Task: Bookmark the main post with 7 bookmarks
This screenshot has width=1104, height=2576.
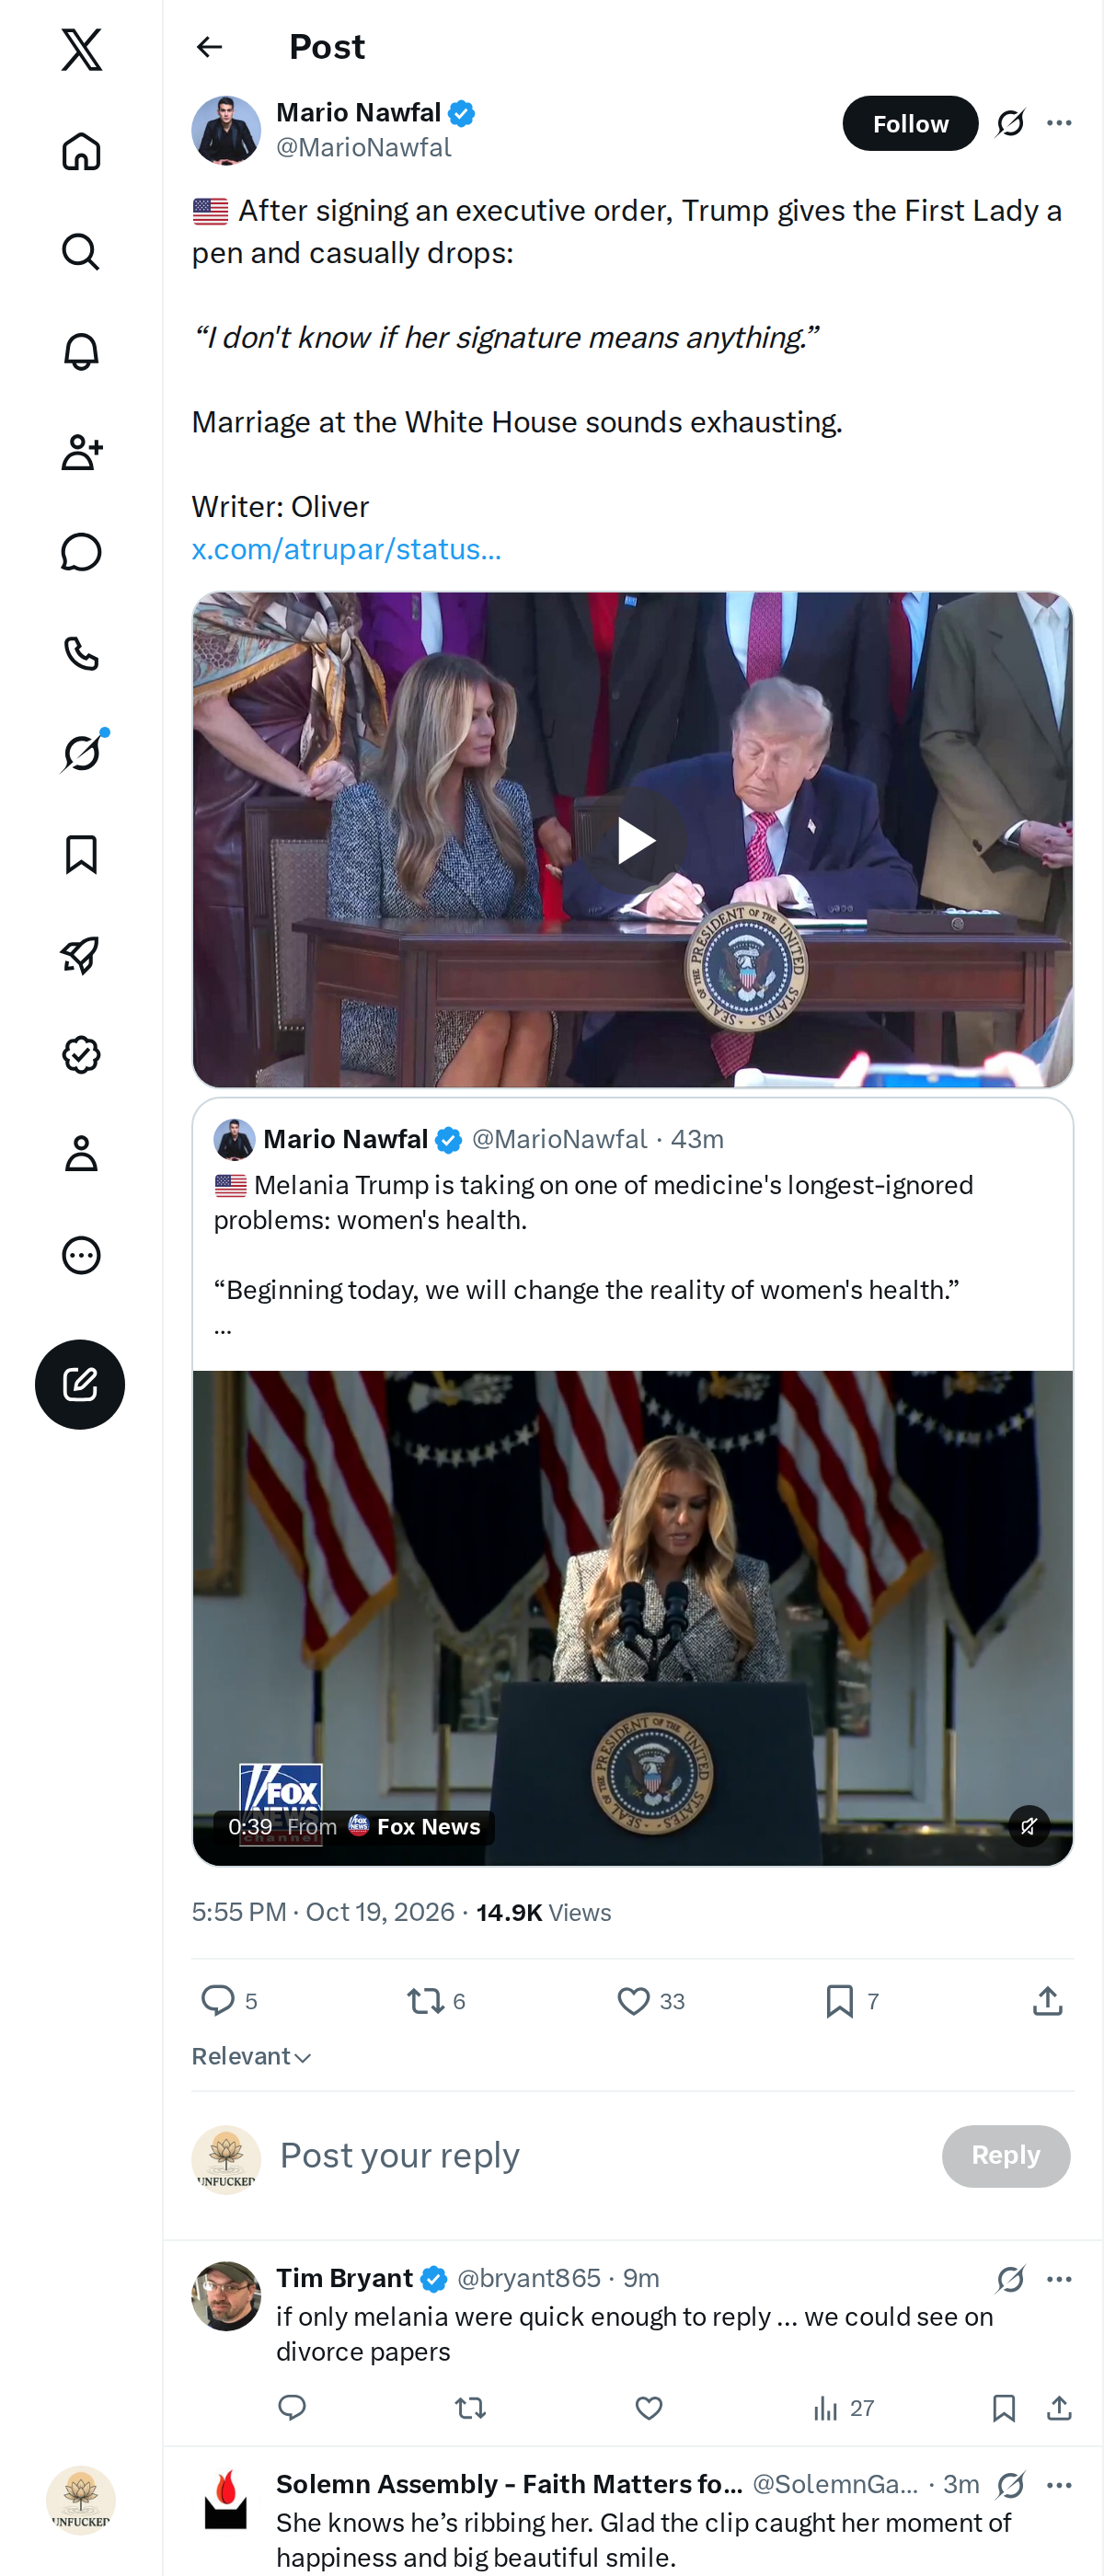Action: 851,2000
